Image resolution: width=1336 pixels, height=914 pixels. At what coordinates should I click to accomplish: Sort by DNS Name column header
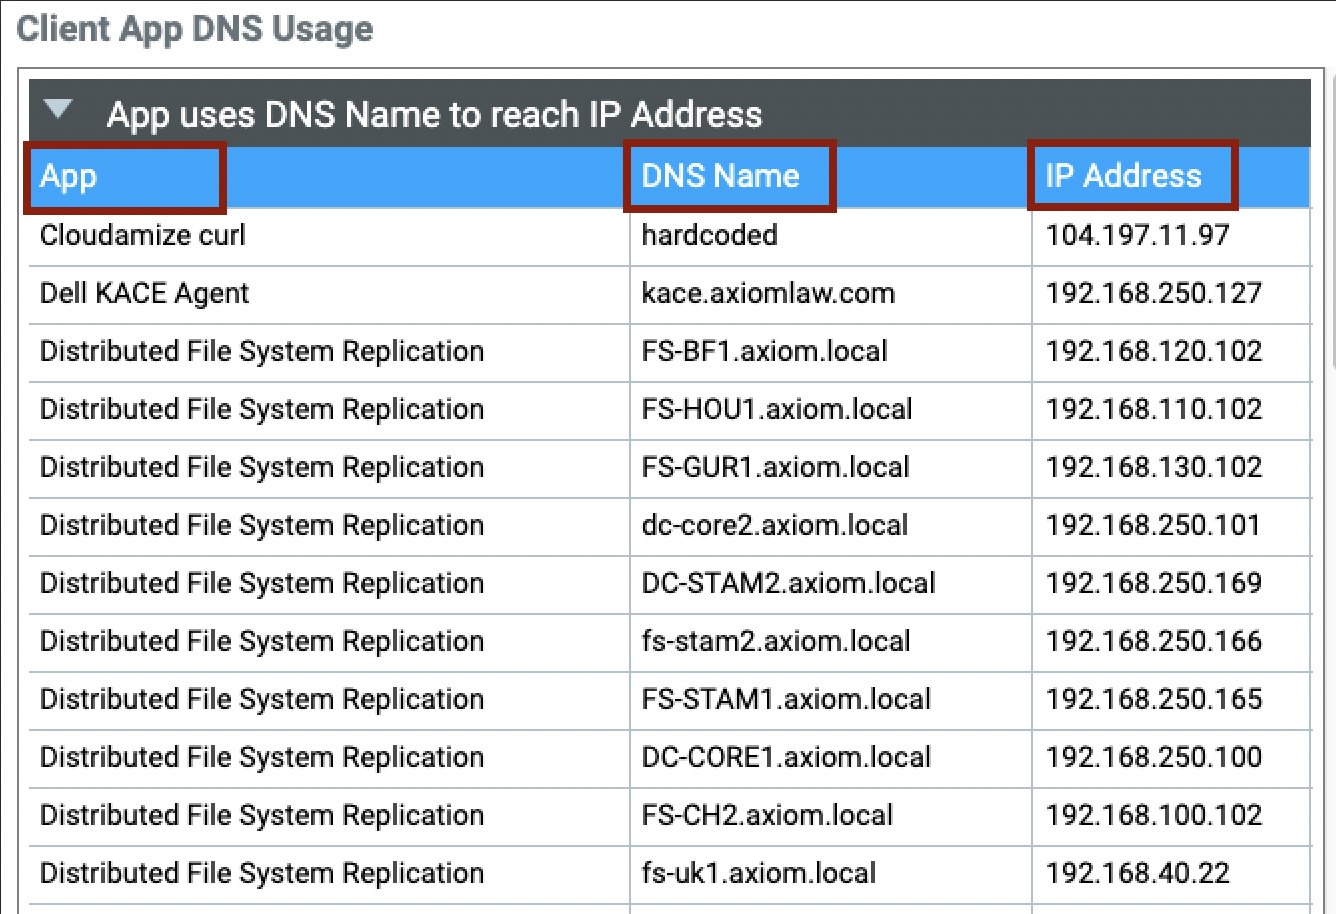point(720,177)
